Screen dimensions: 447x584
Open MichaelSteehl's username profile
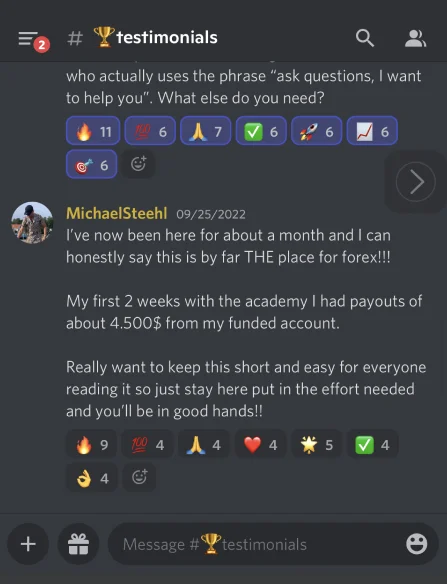click(x=117, y=213)
